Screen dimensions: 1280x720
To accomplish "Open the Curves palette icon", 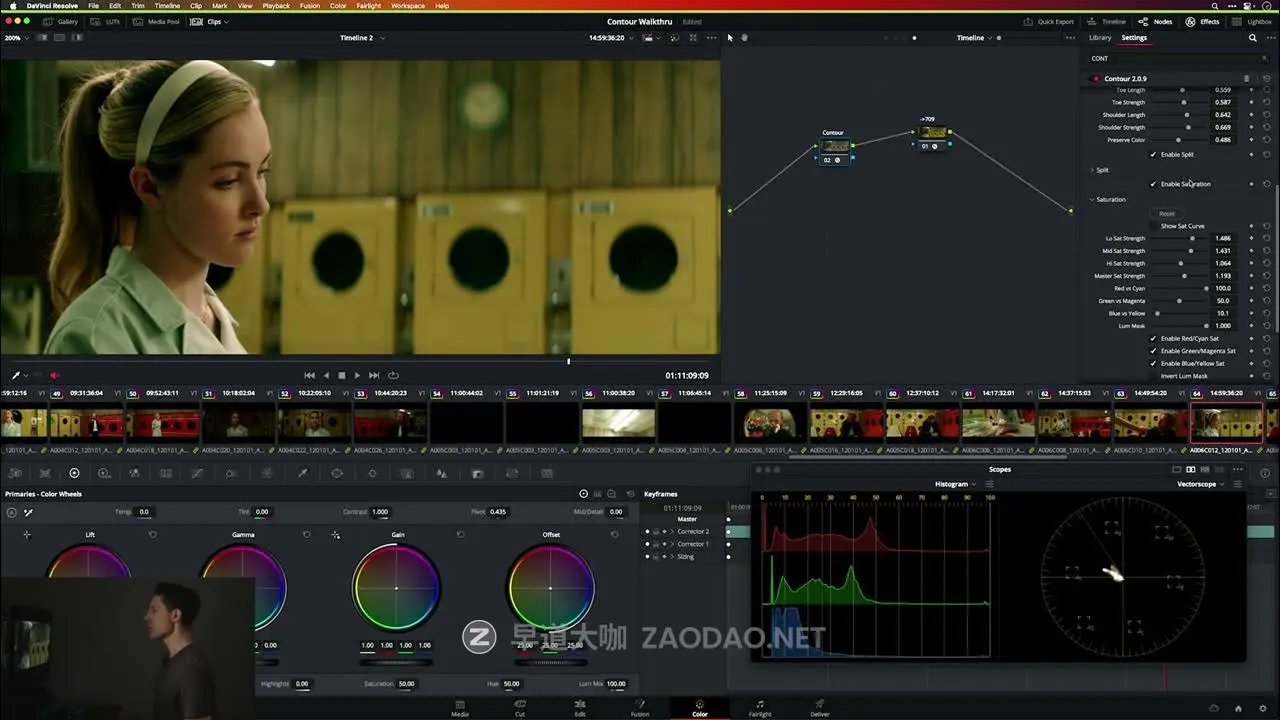I will coord(197,473).
